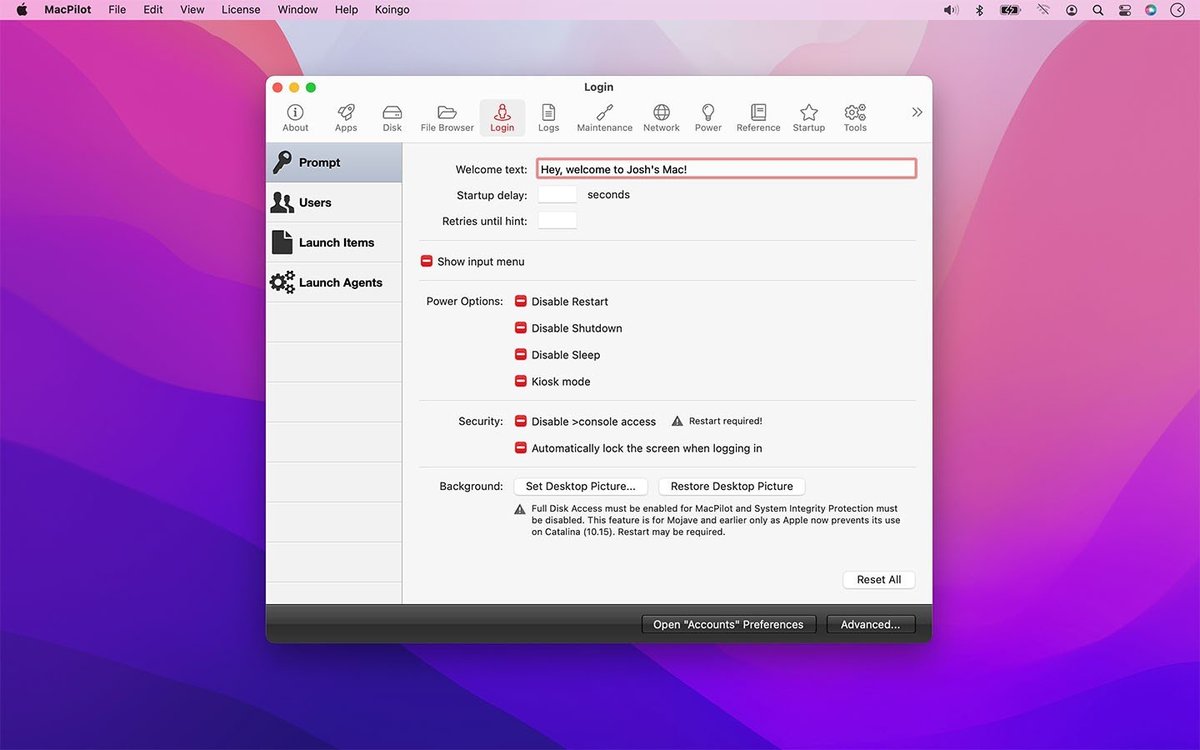Open the Logs panel
Image resolution: width=1200 pixels, height=750 pixels.
[x=548, y=117]
